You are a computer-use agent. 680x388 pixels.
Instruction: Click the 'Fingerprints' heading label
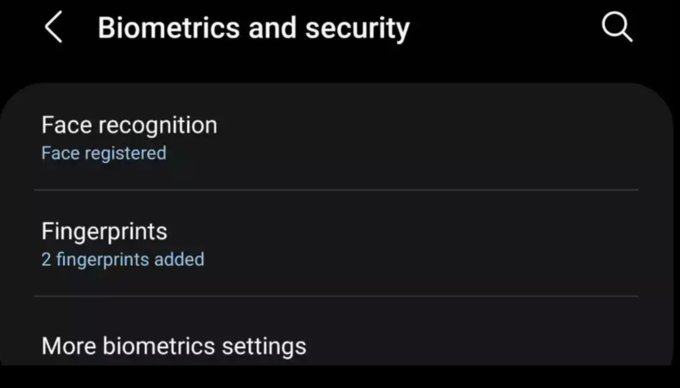[105, 231]
